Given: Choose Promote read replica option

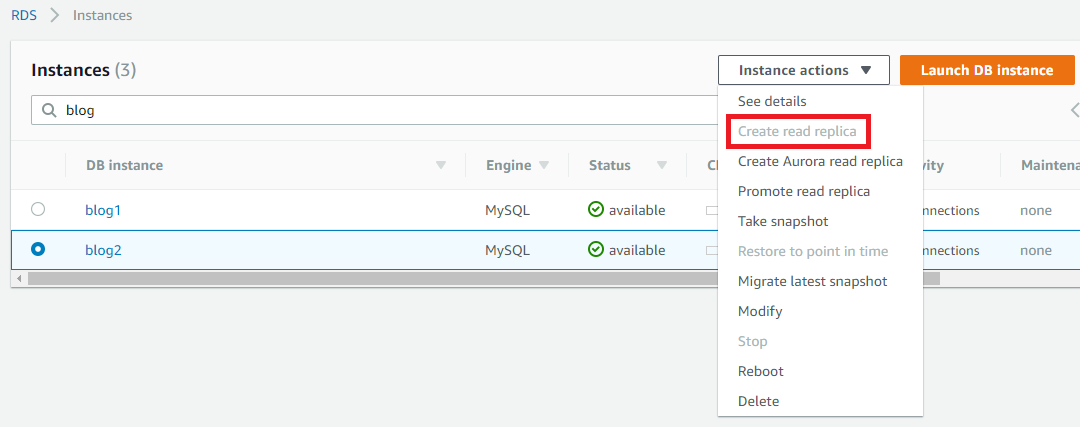Looking at the screenshot, I should coord(804,191).
